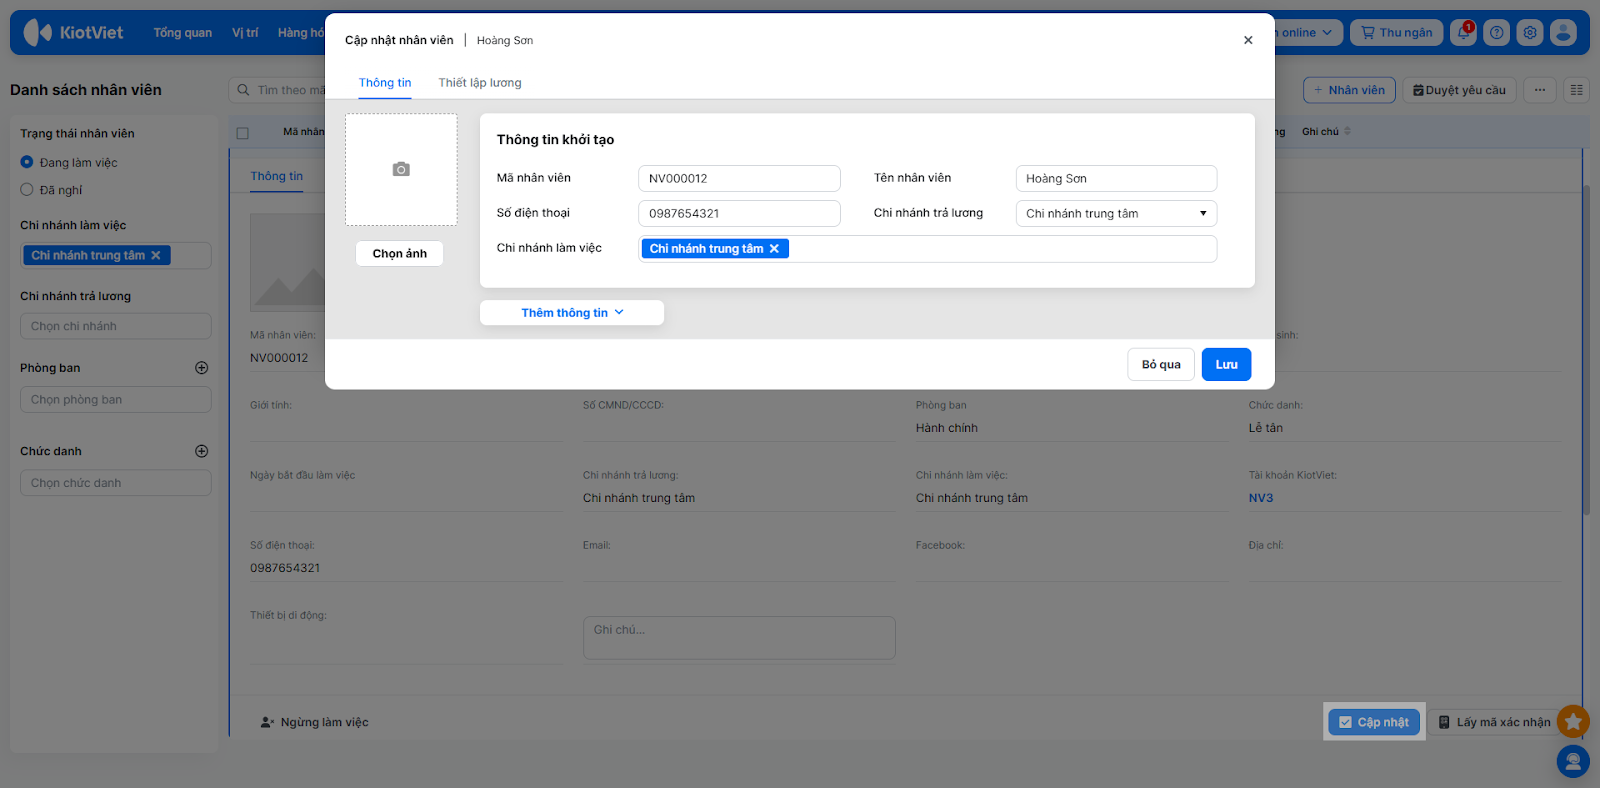This screenshot has width=1600, height=788.
Task: Switch to the Thiết lập lương tab
Action: (480, 83)
